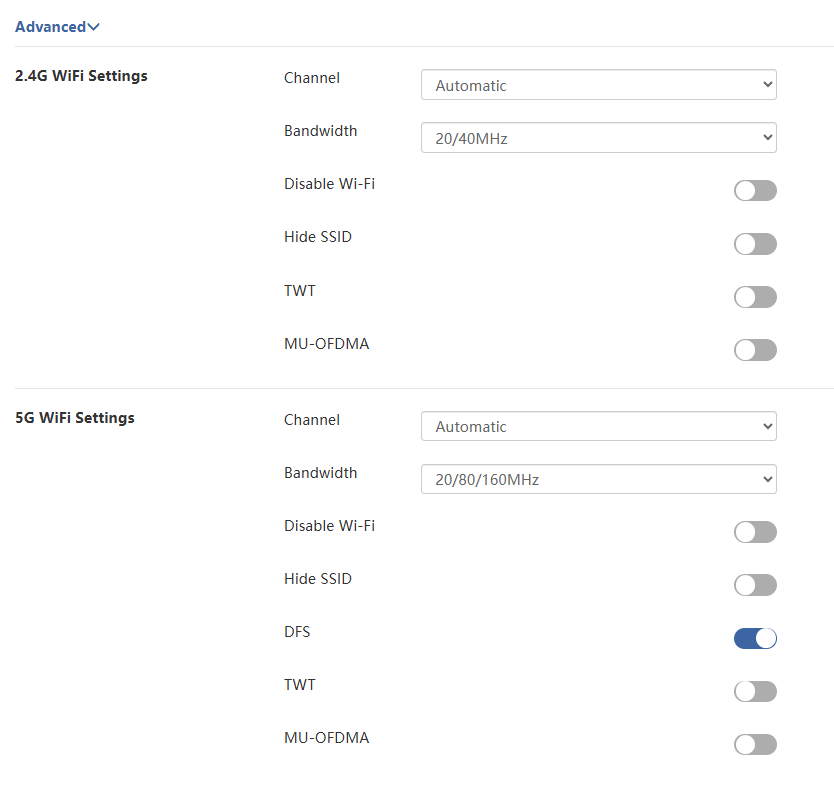
Task: Click the 2.4G WiFi Settings heading
Action: (81, 76)
